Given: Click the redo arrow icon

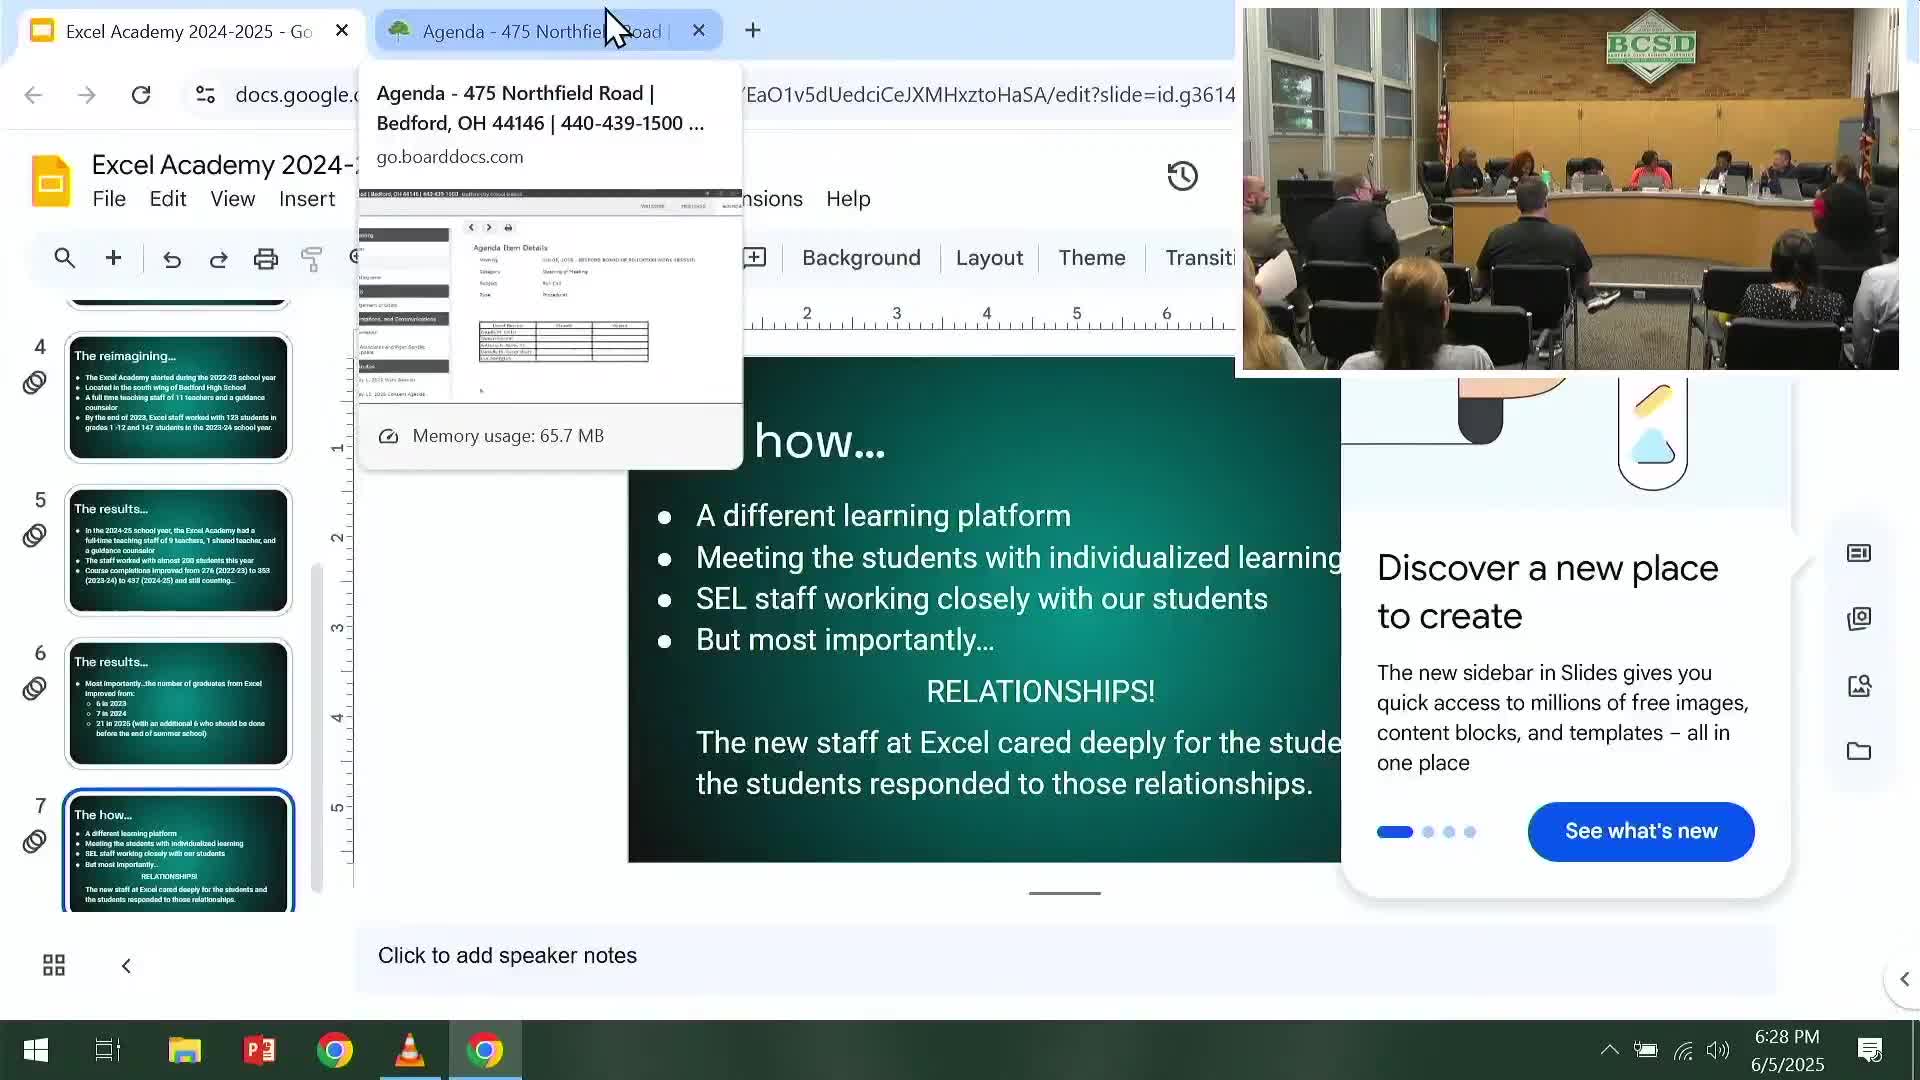Looking at the screenshot, I should (218, 260).
